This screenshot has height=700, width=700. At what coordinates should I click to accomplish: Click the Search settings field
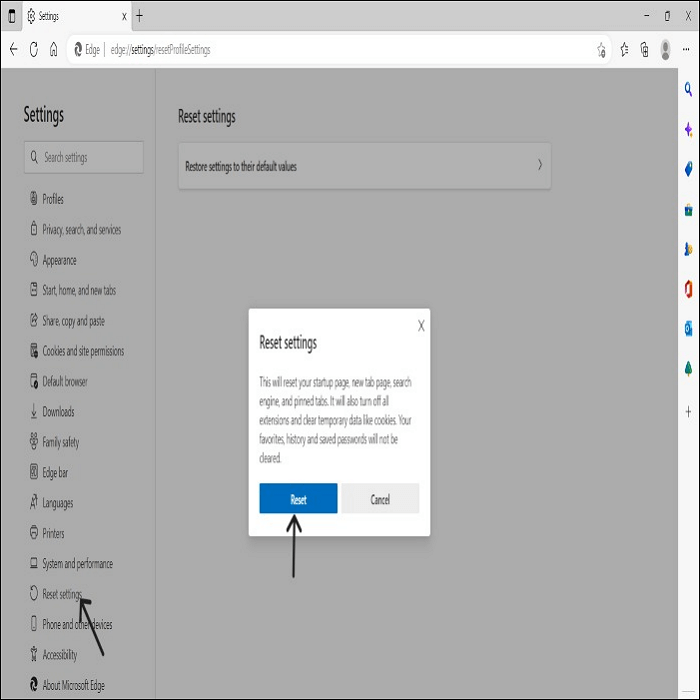tap(84, 157)
